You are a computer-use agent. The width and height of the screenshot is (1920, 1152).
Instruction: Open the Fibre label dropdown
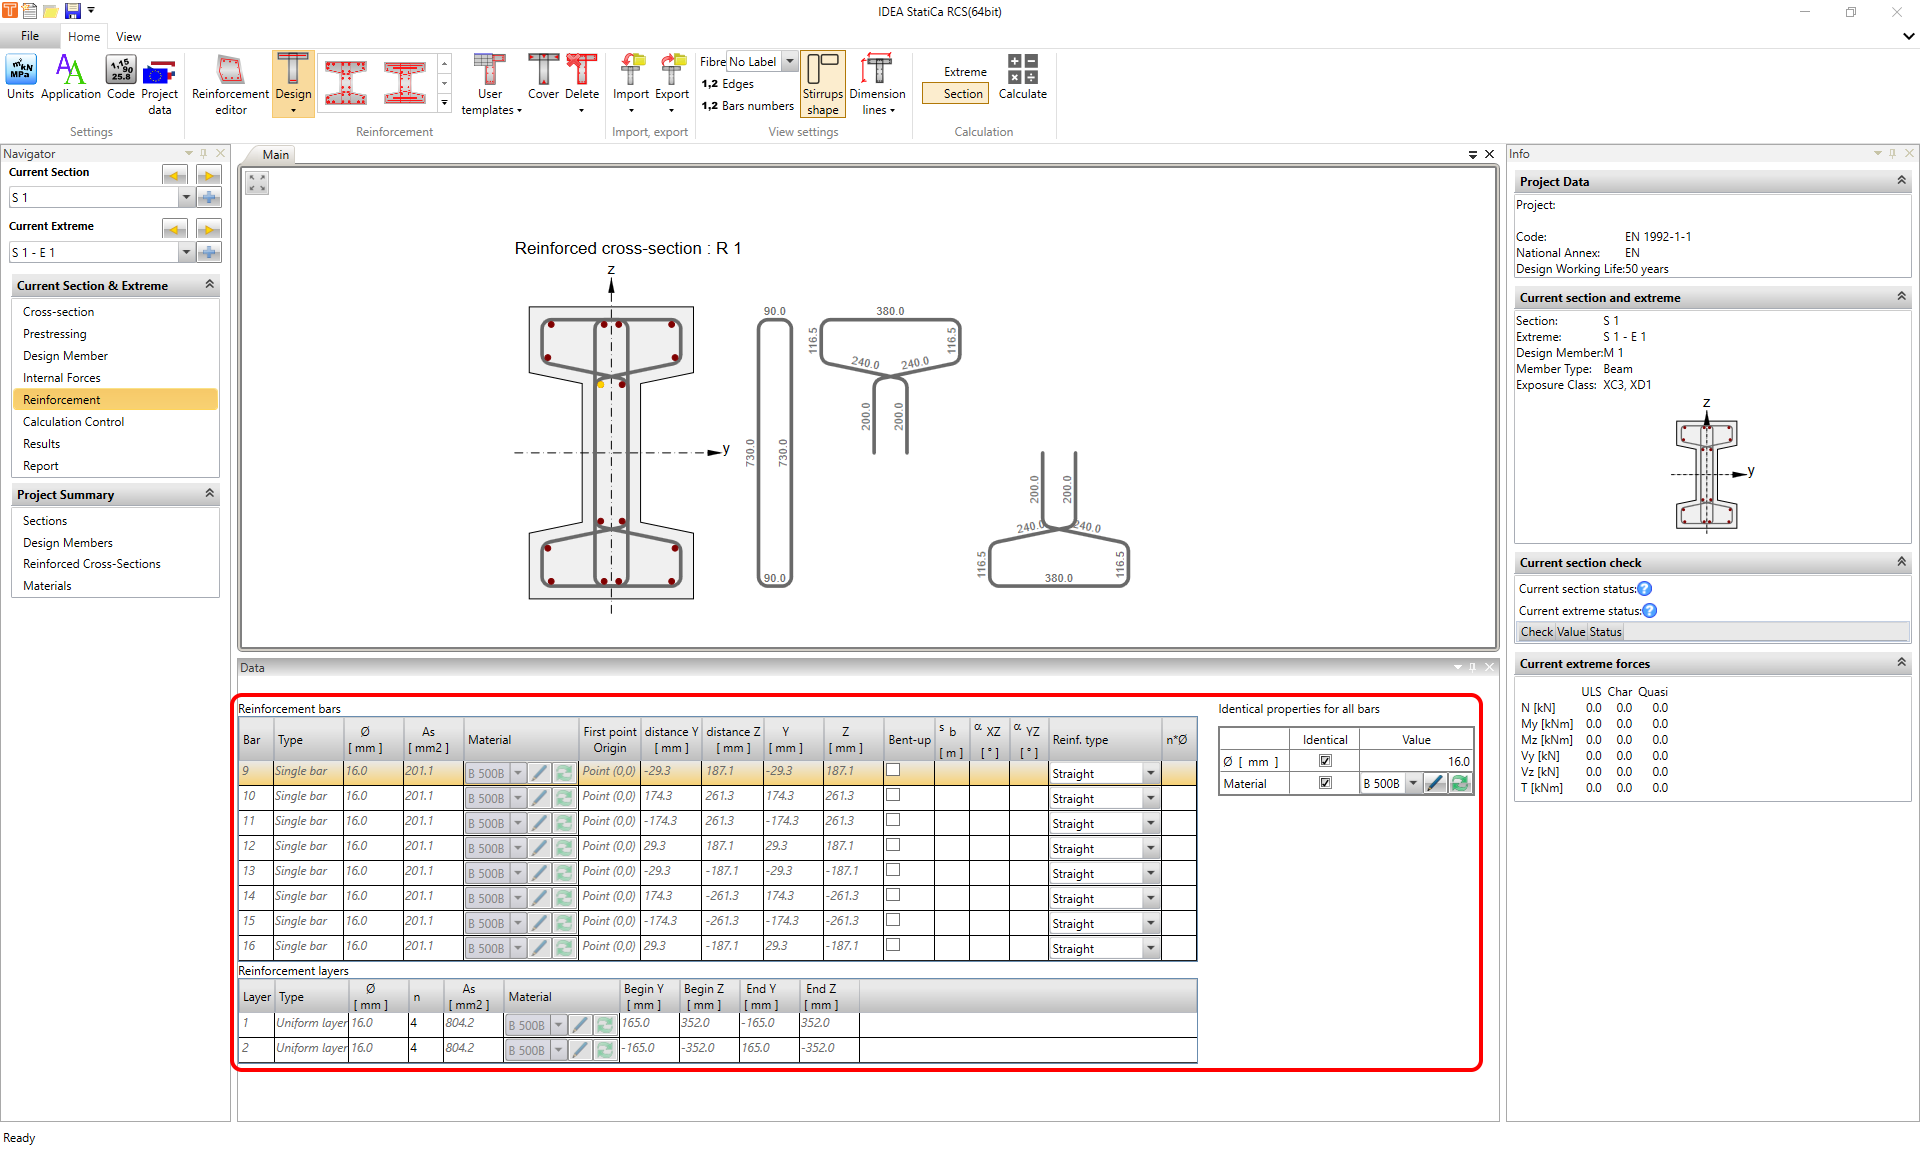pos(789,62)
